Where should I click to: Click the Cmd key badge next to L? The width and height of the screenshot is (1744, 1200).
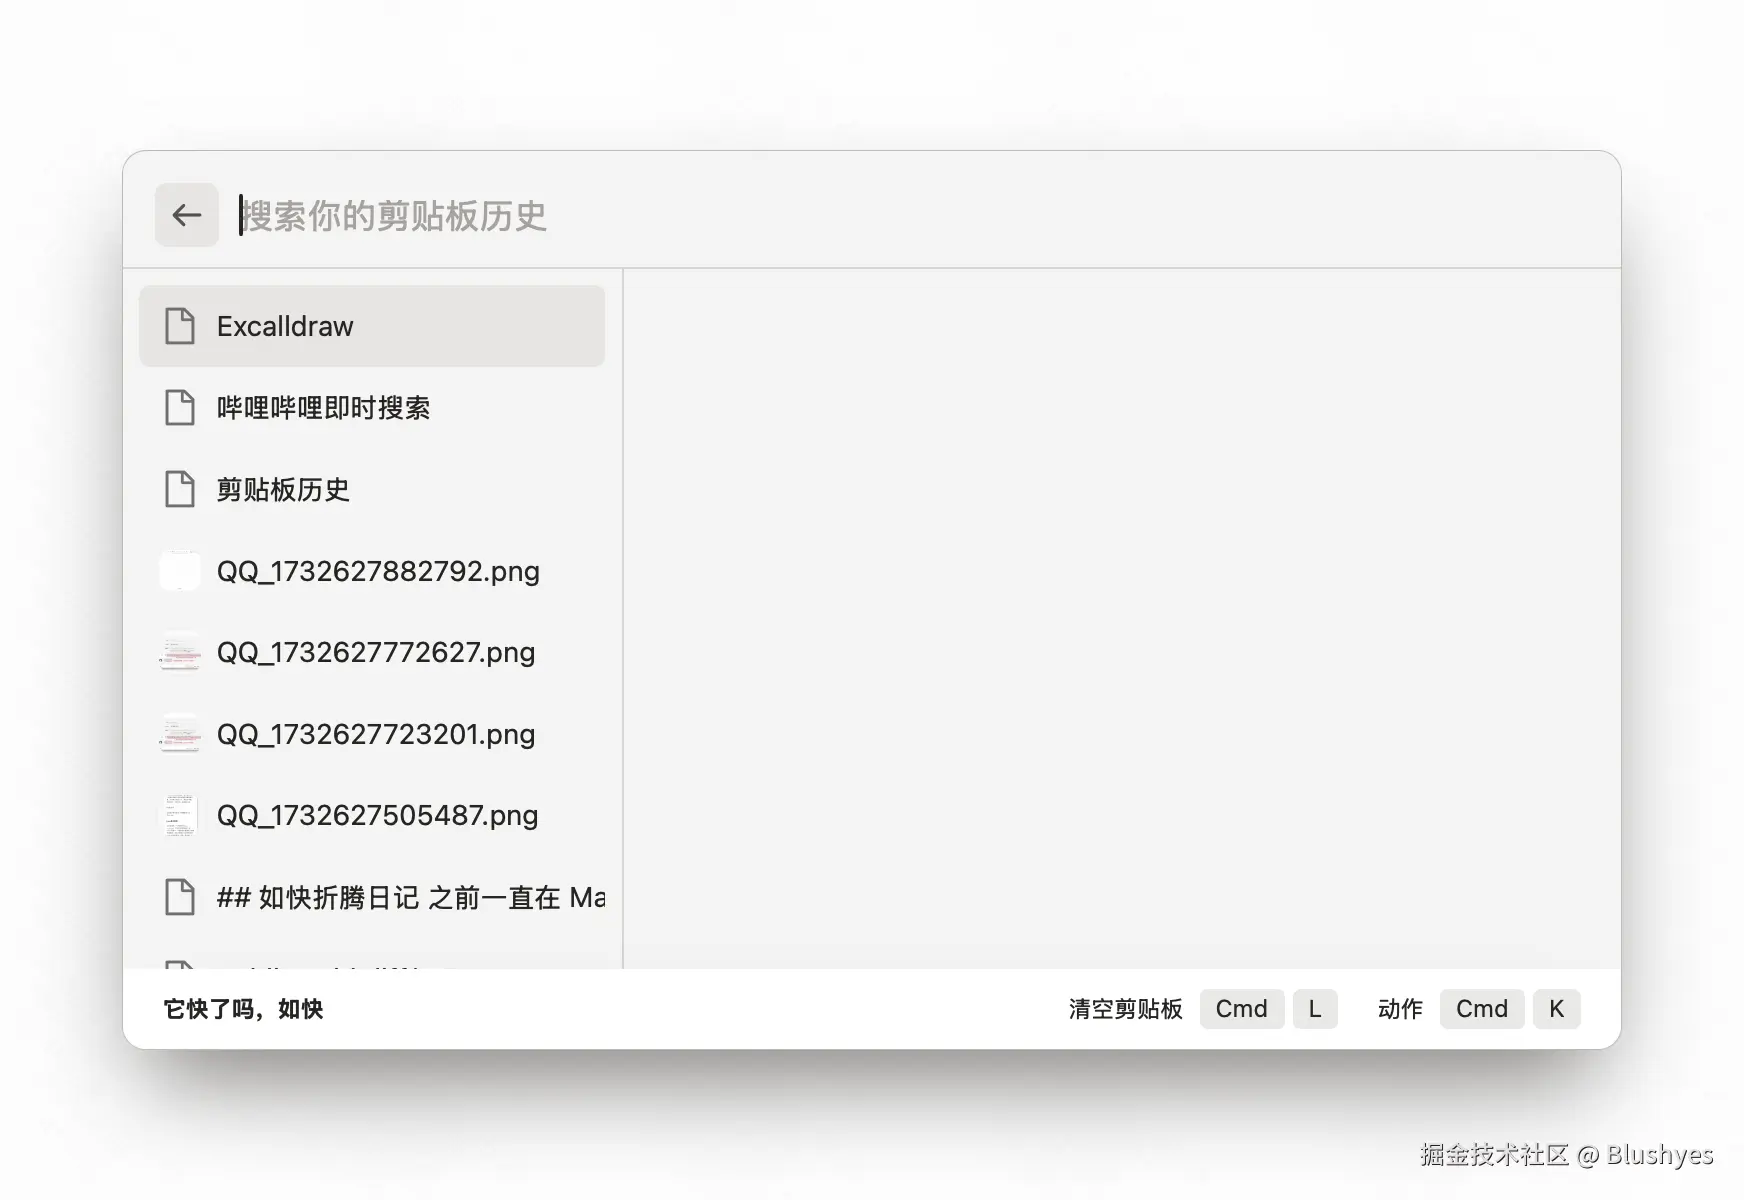tap(1242, 1009)
